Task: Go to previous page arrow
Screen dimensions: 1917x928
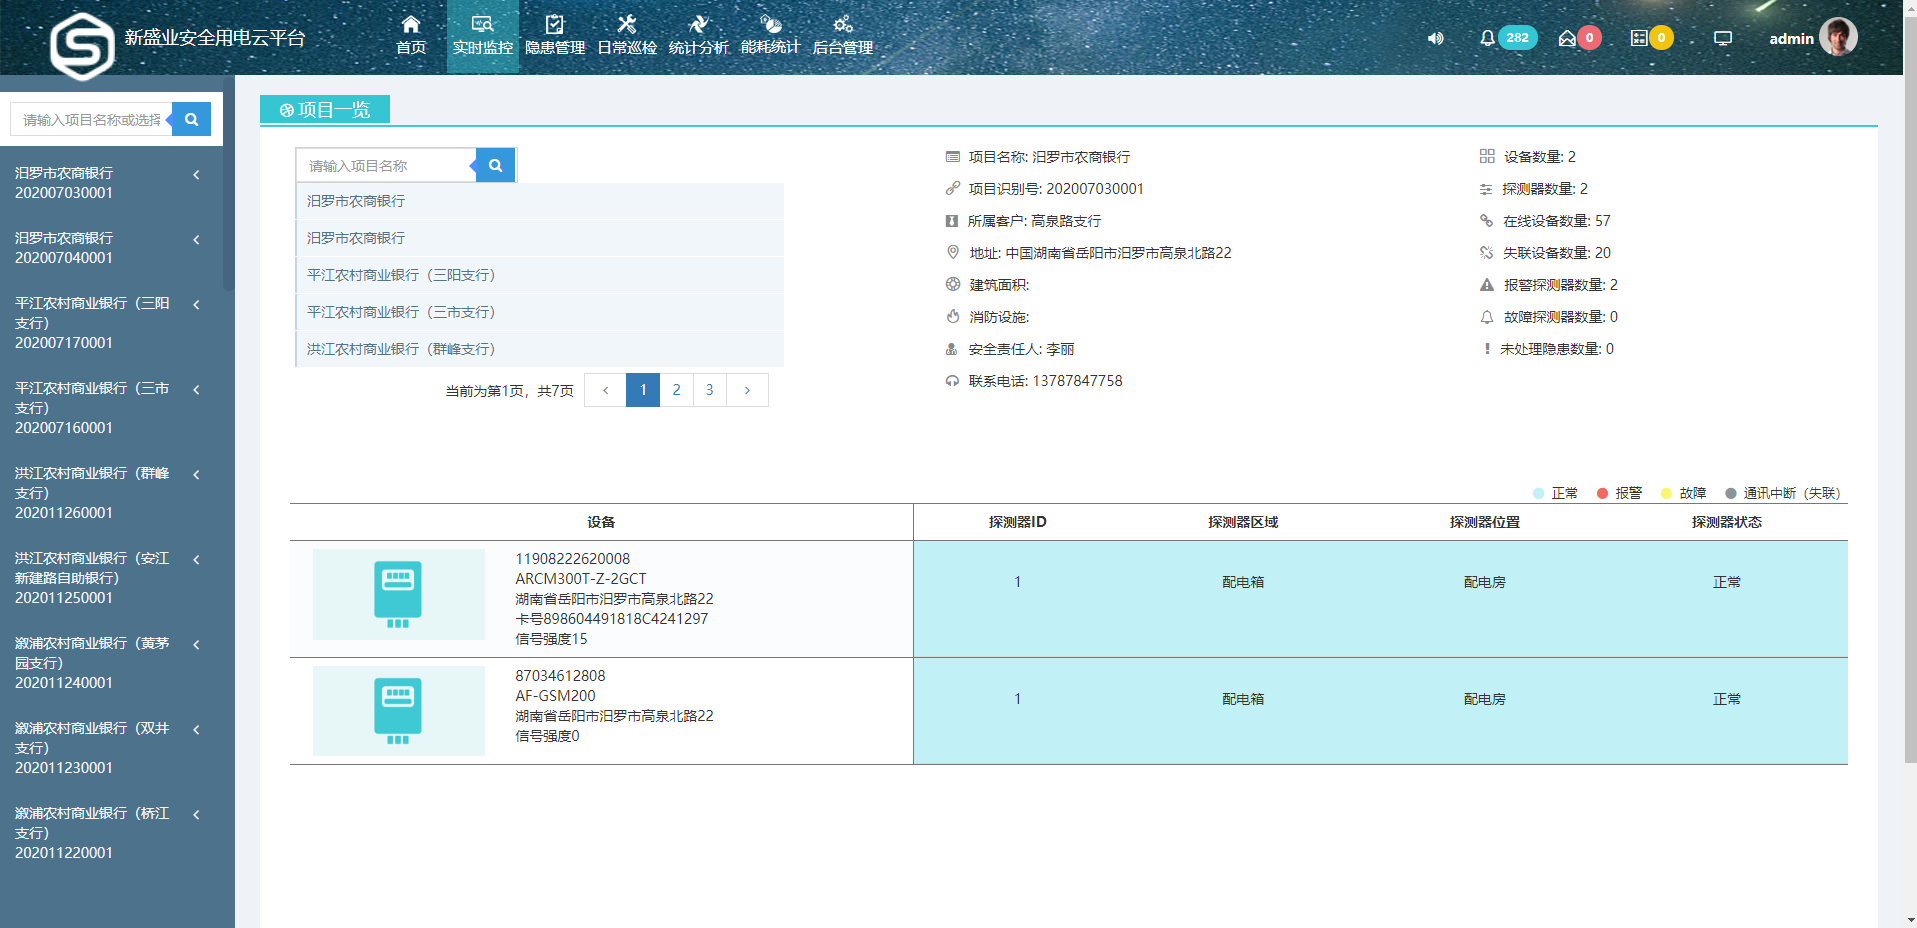Action: click(x=605, y=390)
